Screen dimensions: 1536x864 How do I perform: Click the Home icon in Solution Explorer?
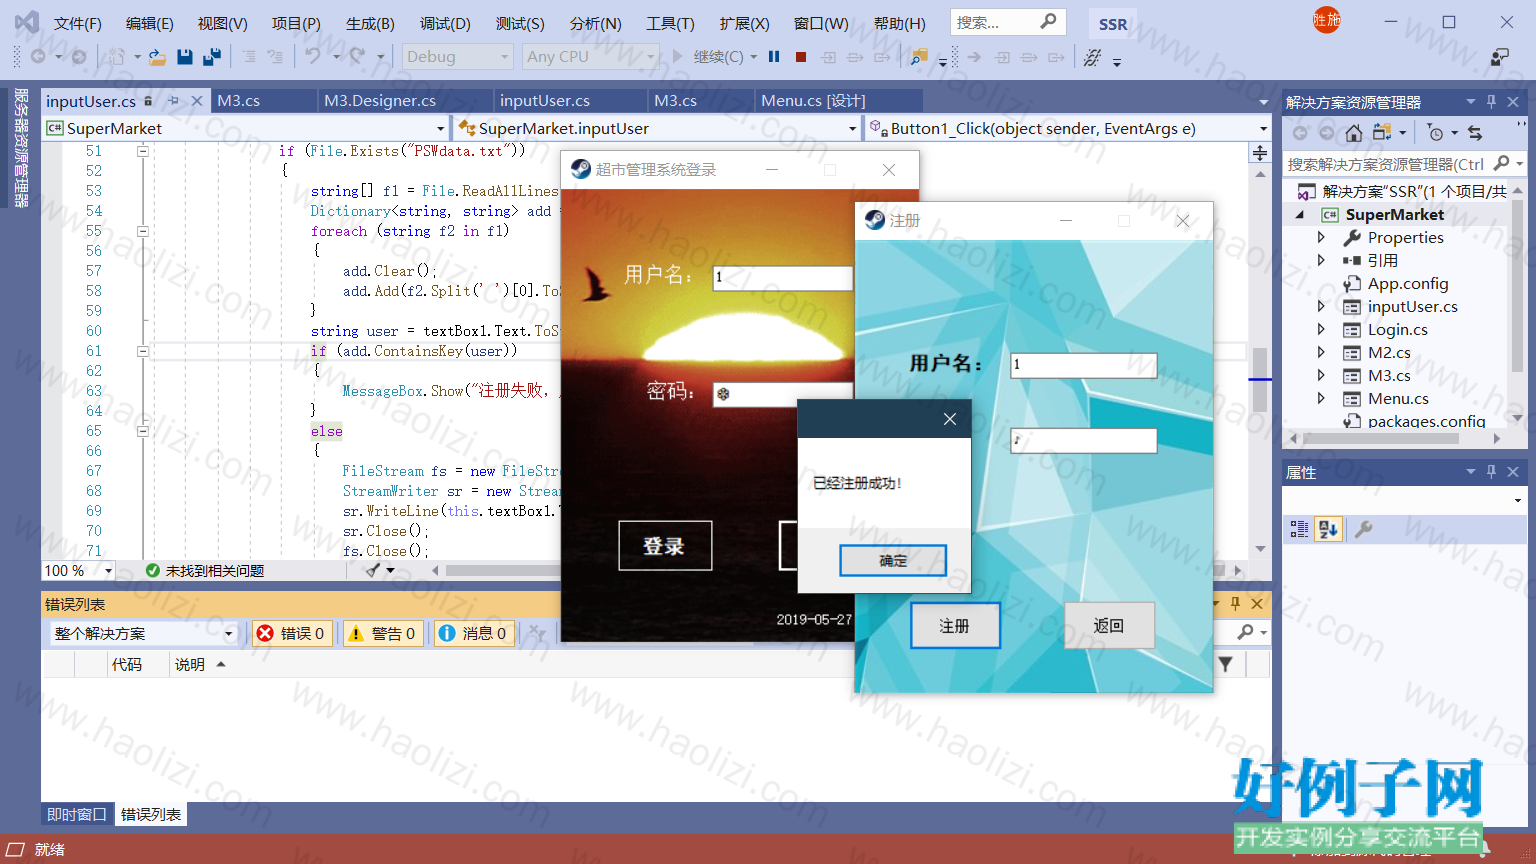click(x=1354, y=133)
